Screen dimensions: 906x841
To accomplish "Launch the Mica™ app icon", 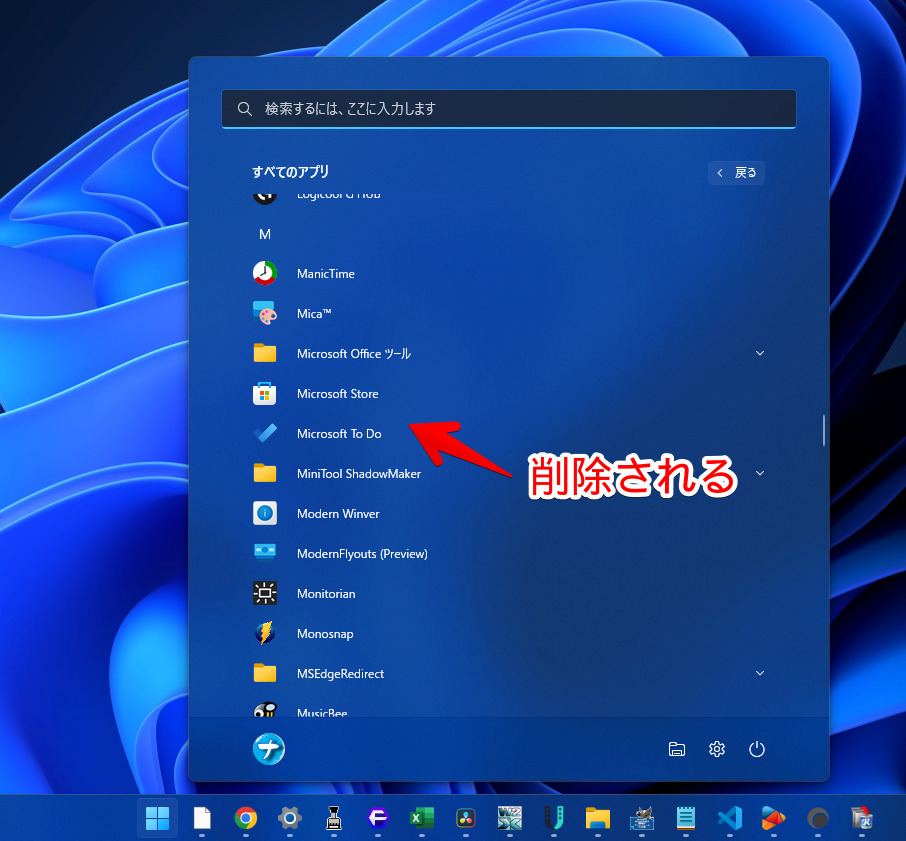I will 265,313.
